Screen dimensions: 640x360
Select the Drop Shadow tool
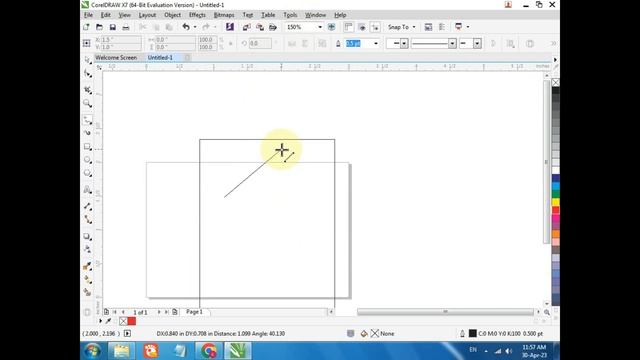[87, 236]
